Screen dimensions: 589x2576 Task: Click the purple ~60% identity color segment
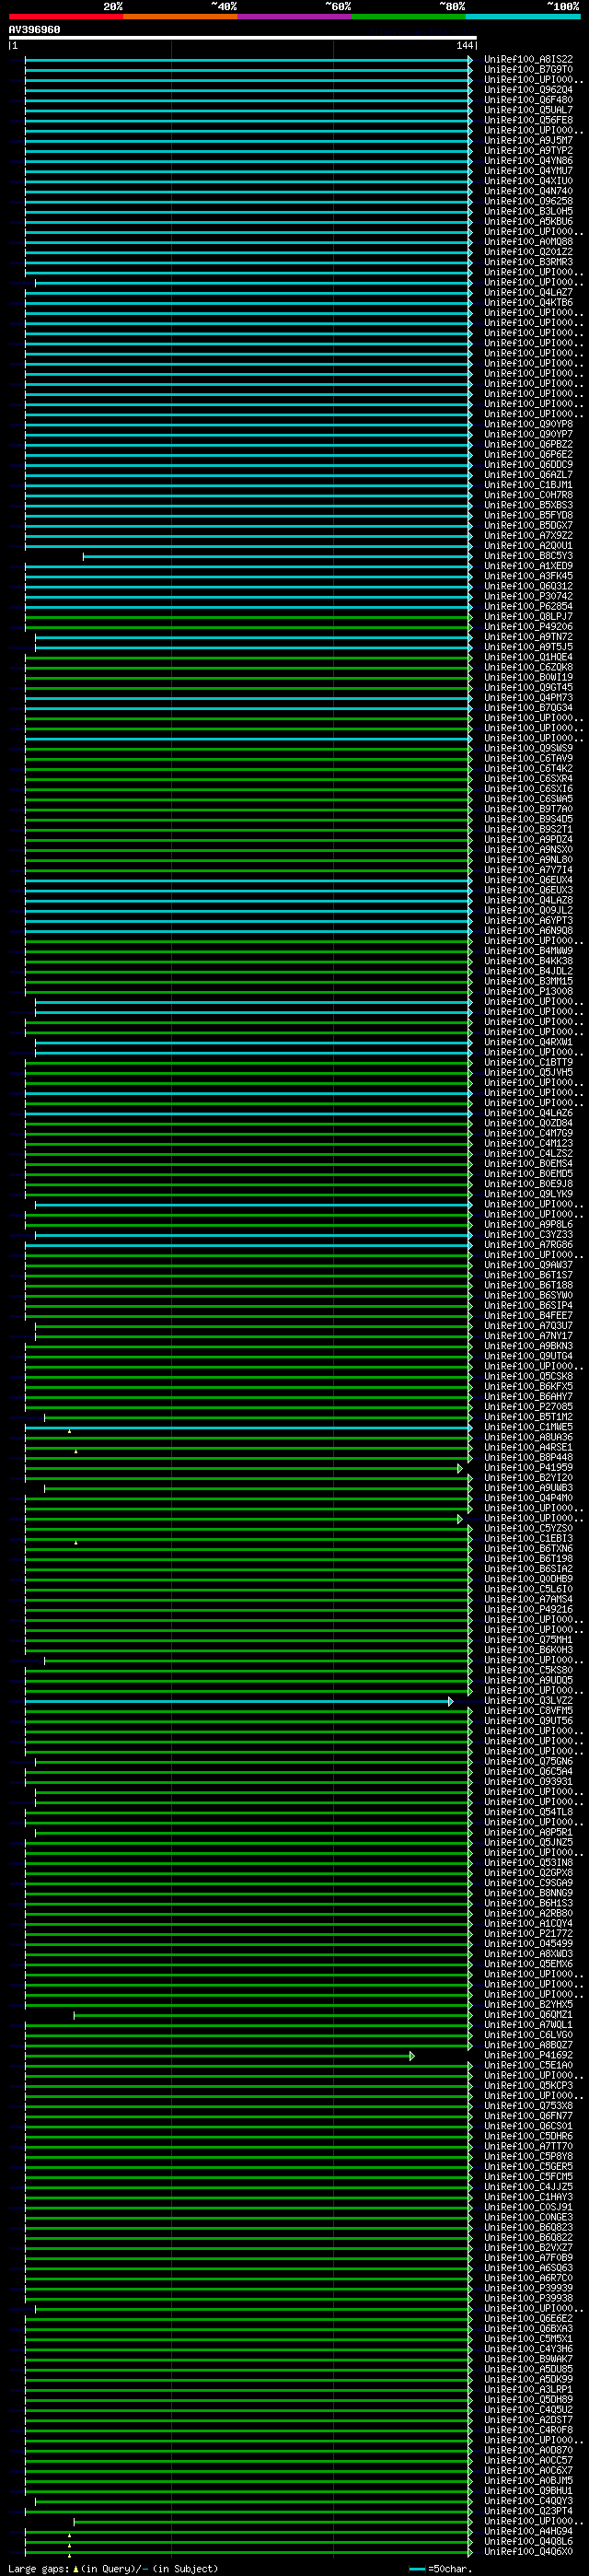(x=294, y=16)
